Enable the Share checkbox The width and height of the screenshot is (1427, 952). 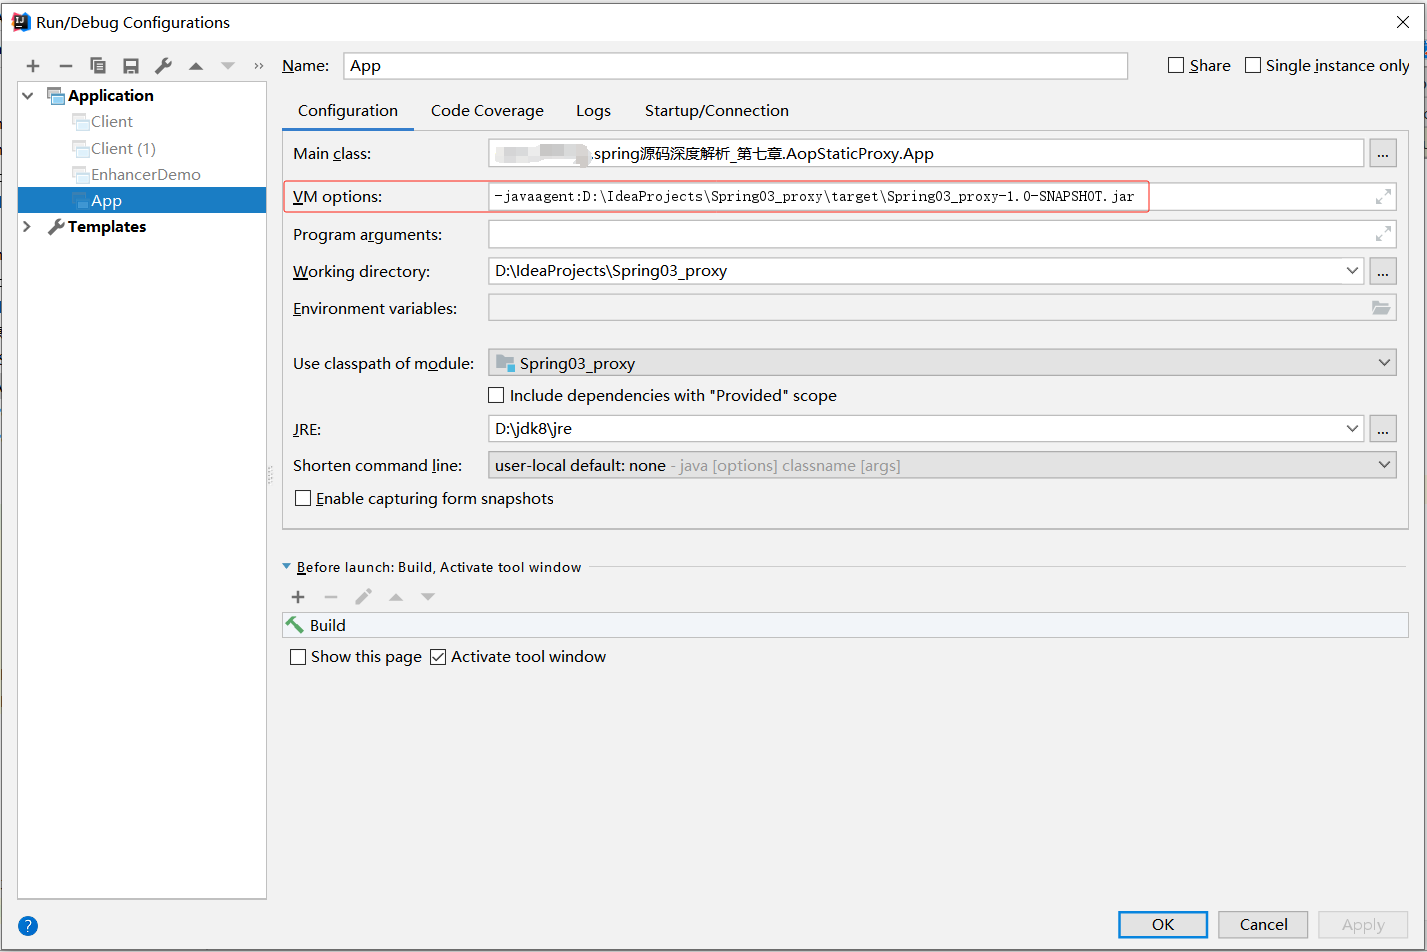[1176, 65]
